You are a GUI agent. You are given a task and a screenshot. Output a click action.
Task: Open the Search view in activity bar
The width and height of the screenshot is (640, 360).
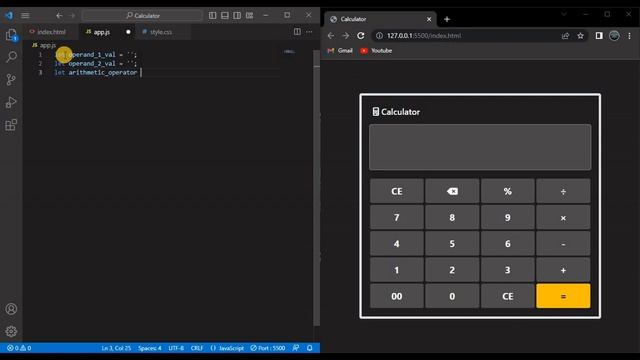pos(11,57)
